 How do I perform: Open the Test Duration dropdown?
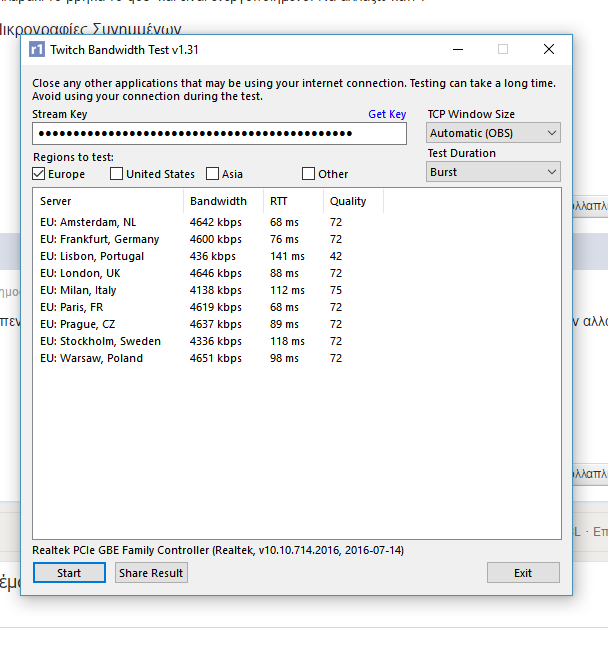click(x=493, y=172)
